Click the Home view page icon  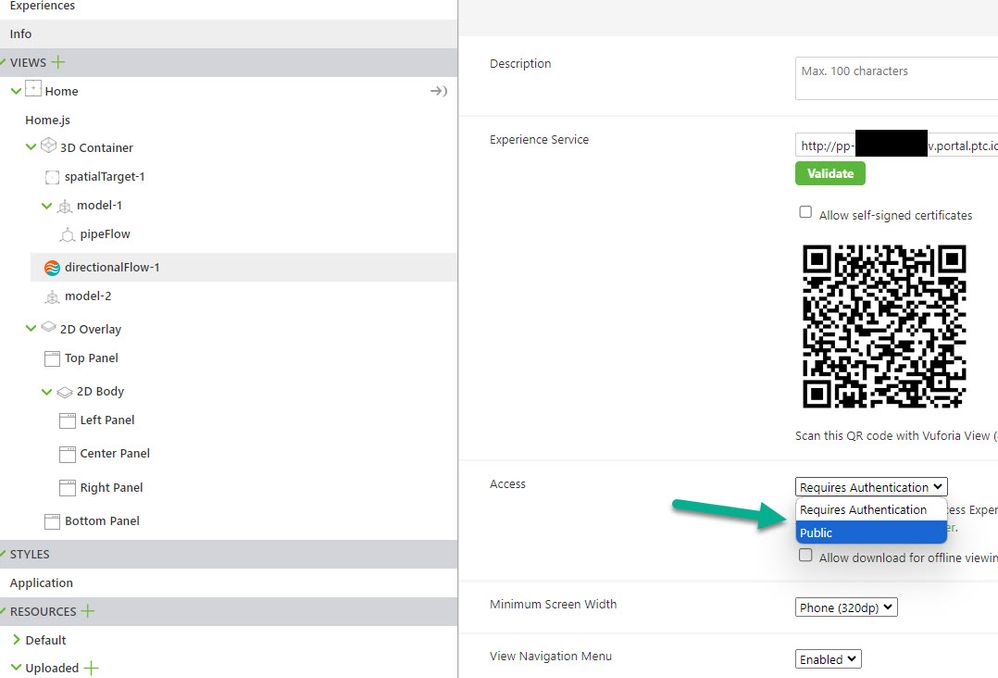(33, 88)
